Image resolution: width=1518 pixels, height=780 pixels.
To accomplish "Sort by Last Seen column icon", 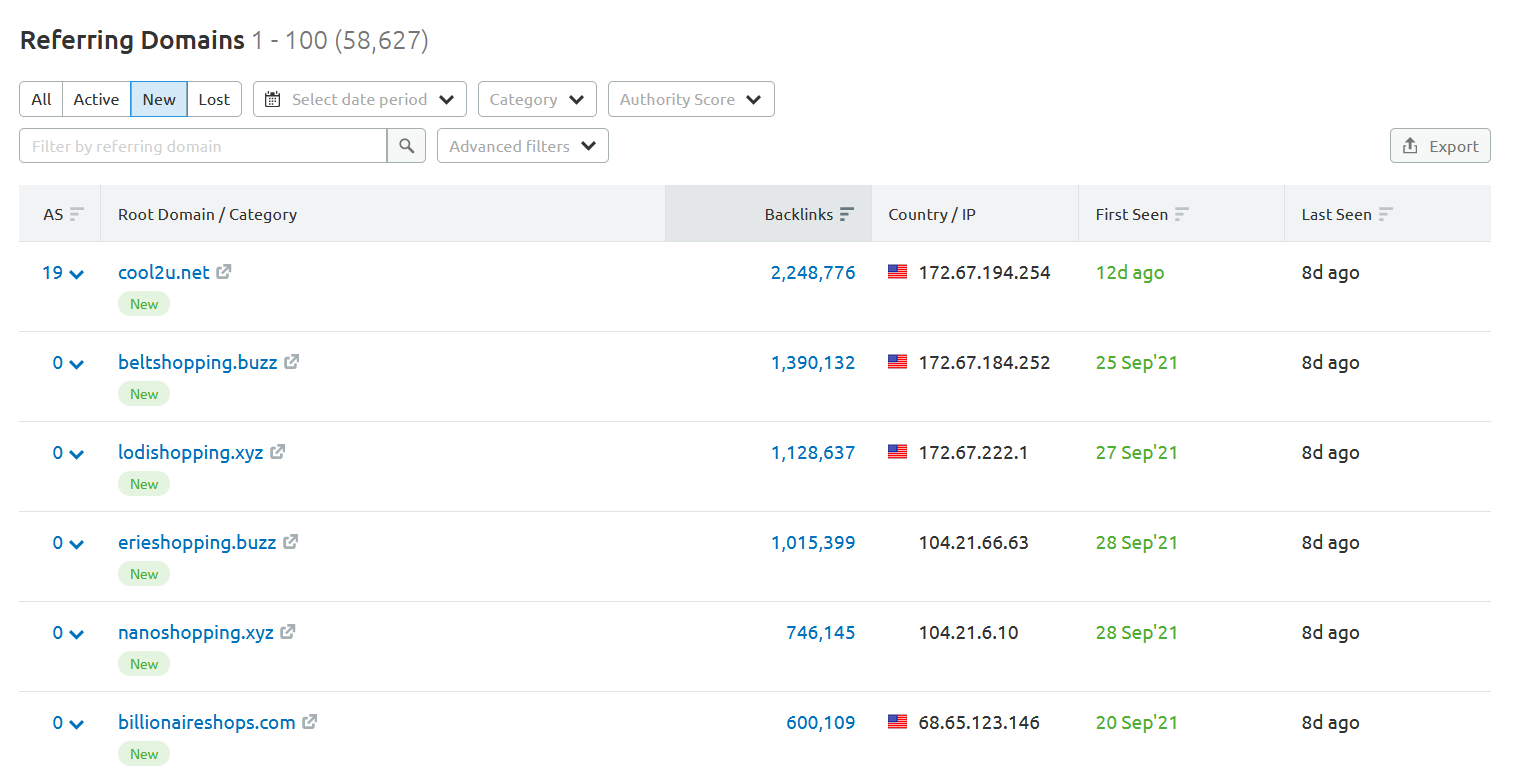I will click(1386, 214).
